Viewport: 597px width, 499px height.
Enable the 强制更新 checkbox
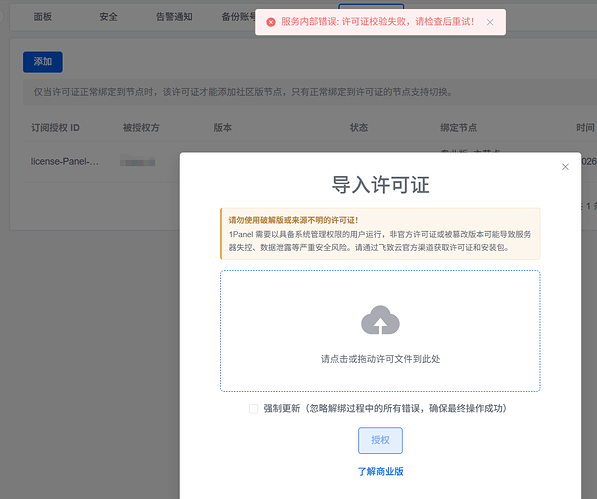click(x=253, y=409)
